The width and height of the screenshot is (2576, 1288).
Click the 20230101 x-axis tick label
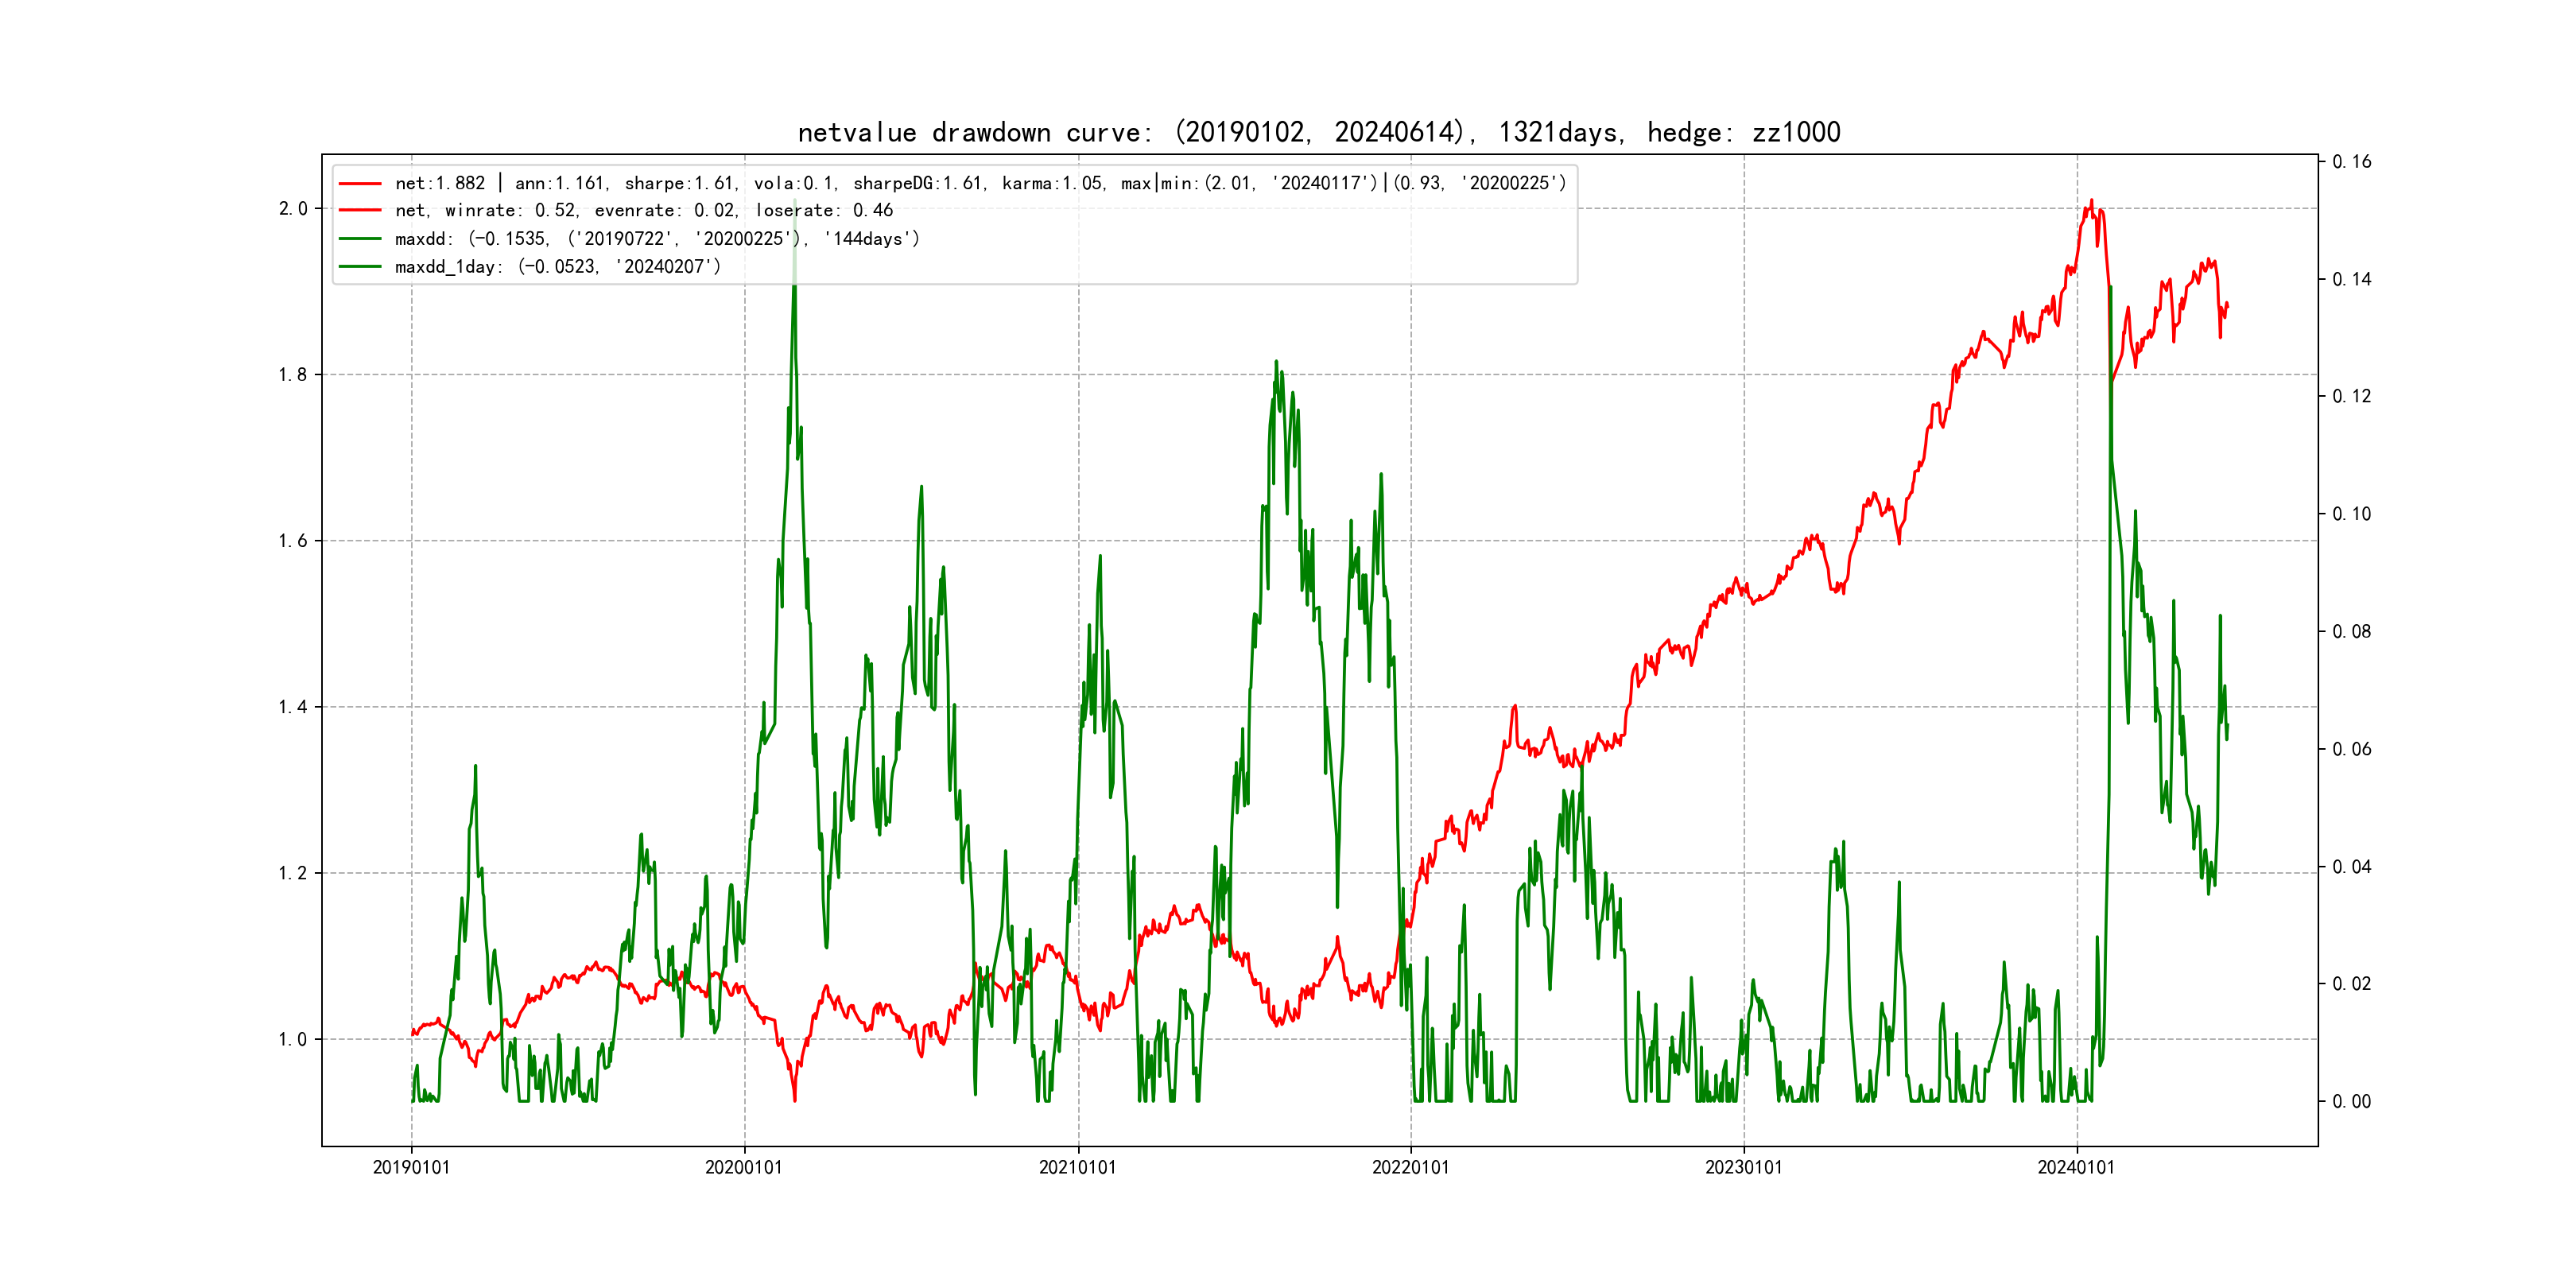(x=1743, y=1168)
